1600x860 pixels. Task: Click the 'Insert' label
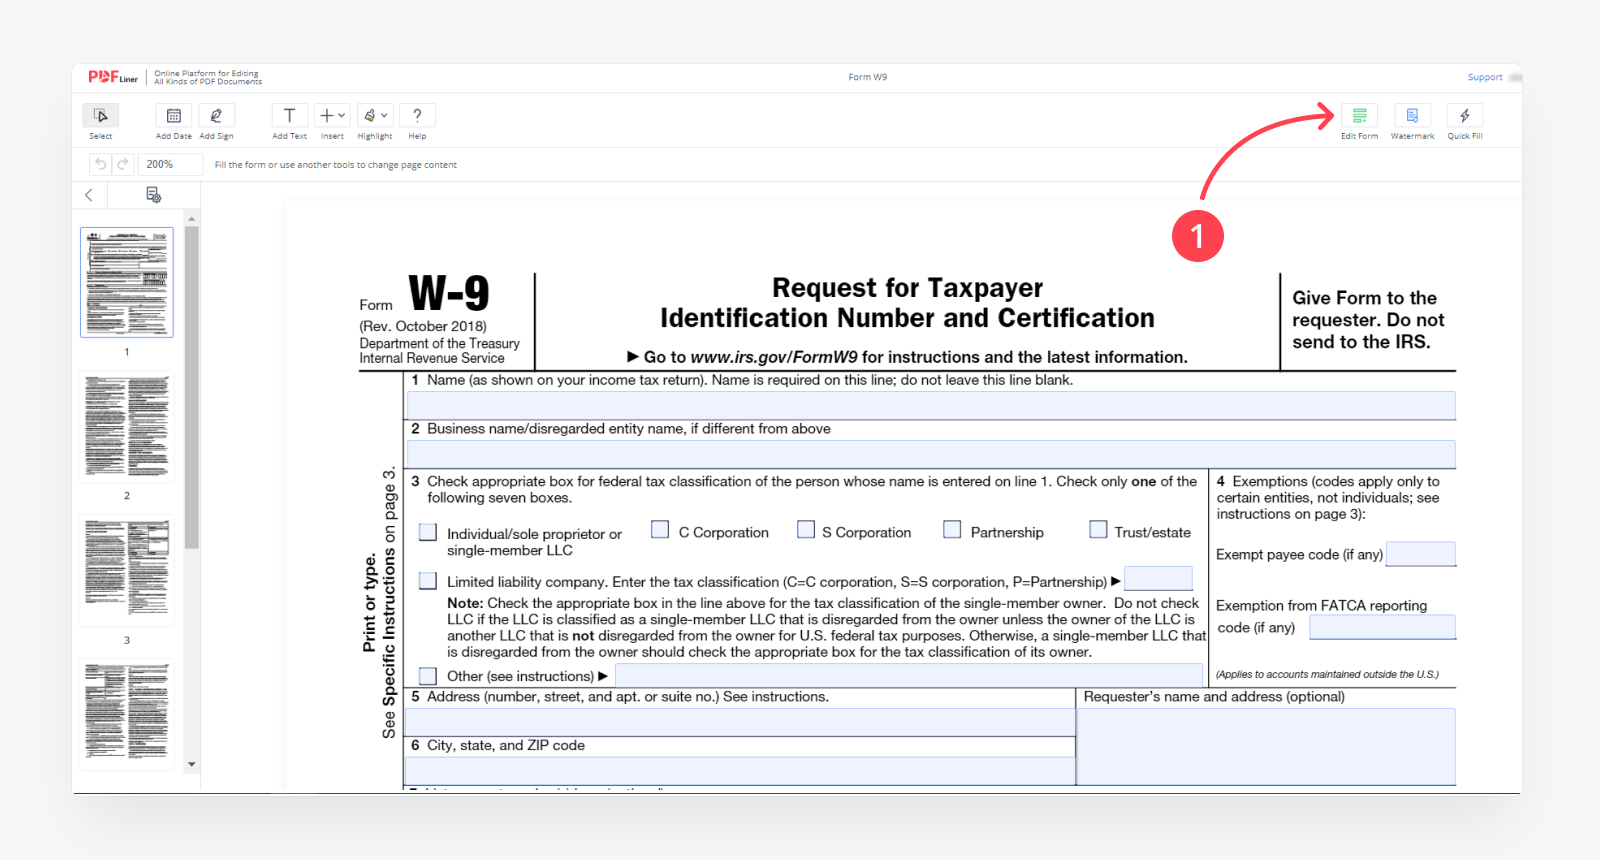[x=332, y=136]
